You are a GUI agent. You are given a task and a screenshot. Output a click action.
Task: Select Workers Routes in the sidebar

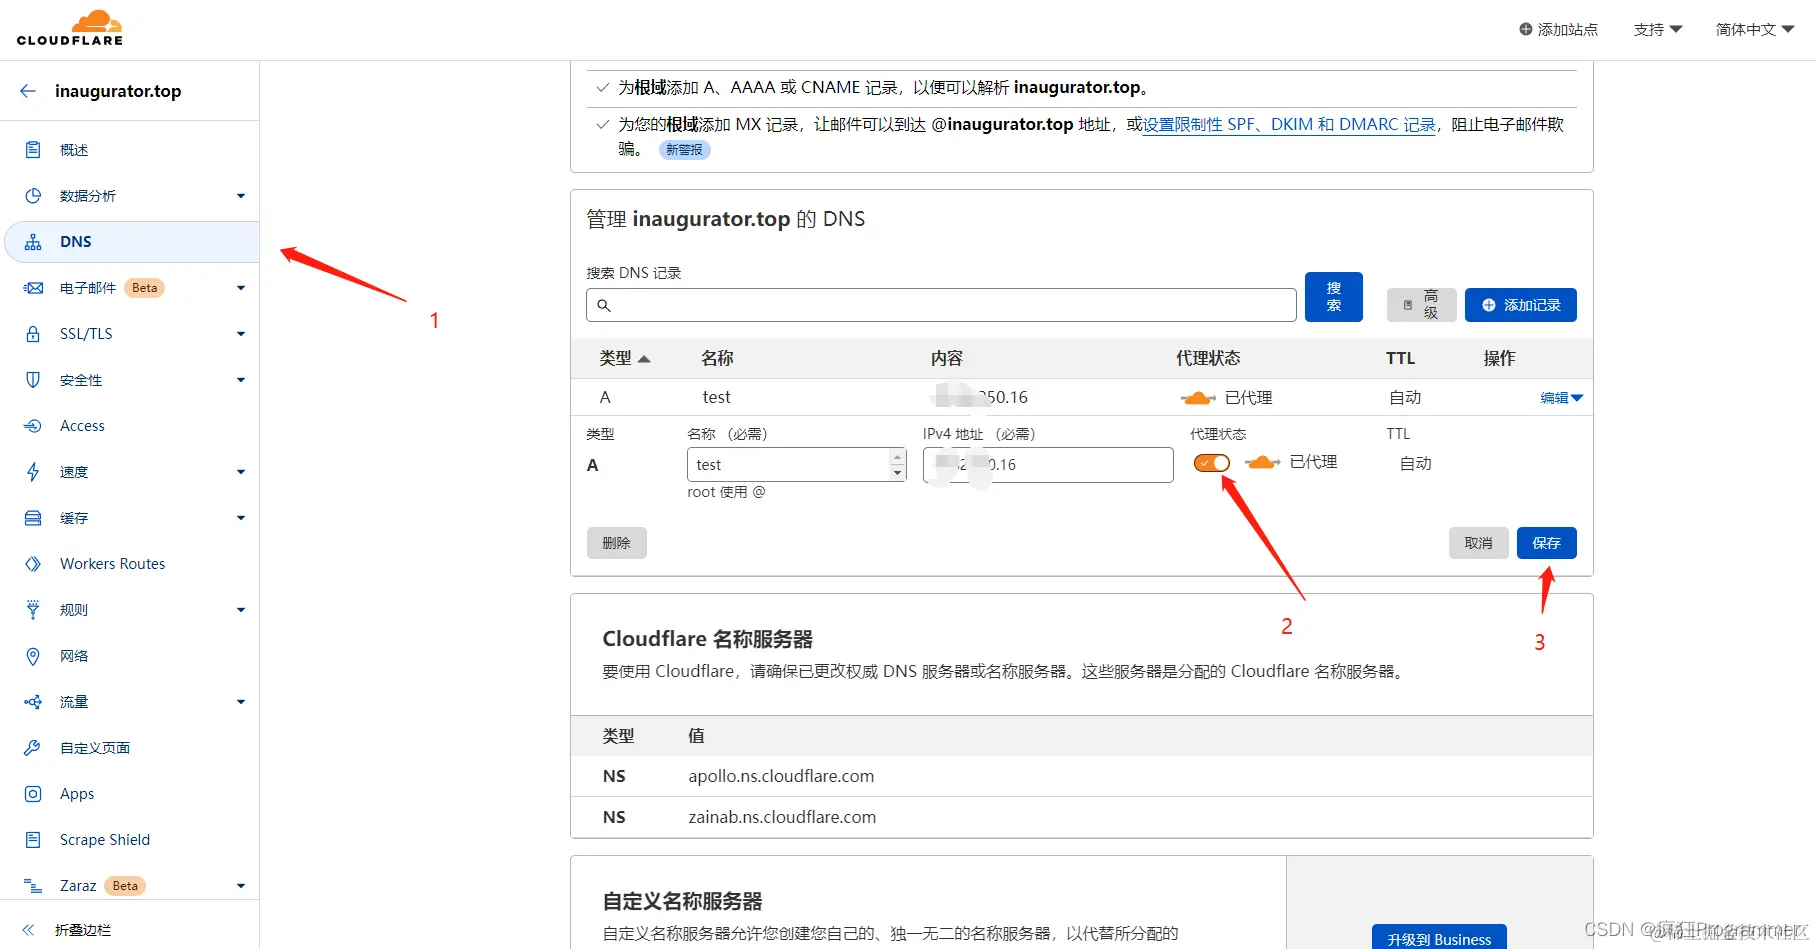(111, 563)
